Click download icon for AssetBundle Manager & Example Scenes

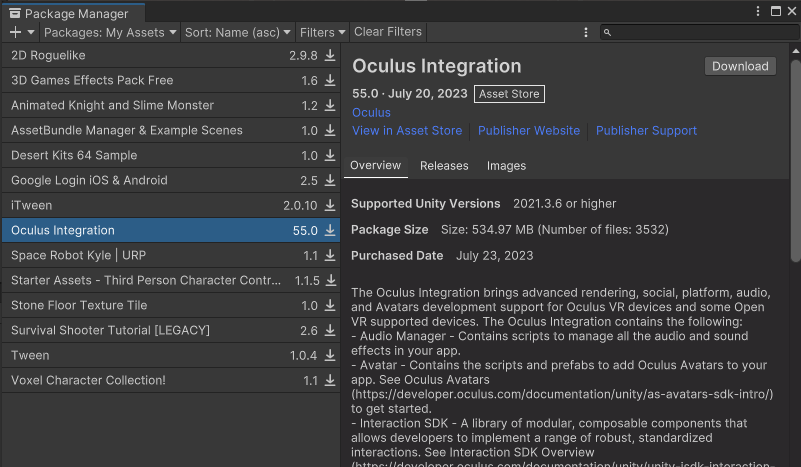click(330, 130)
